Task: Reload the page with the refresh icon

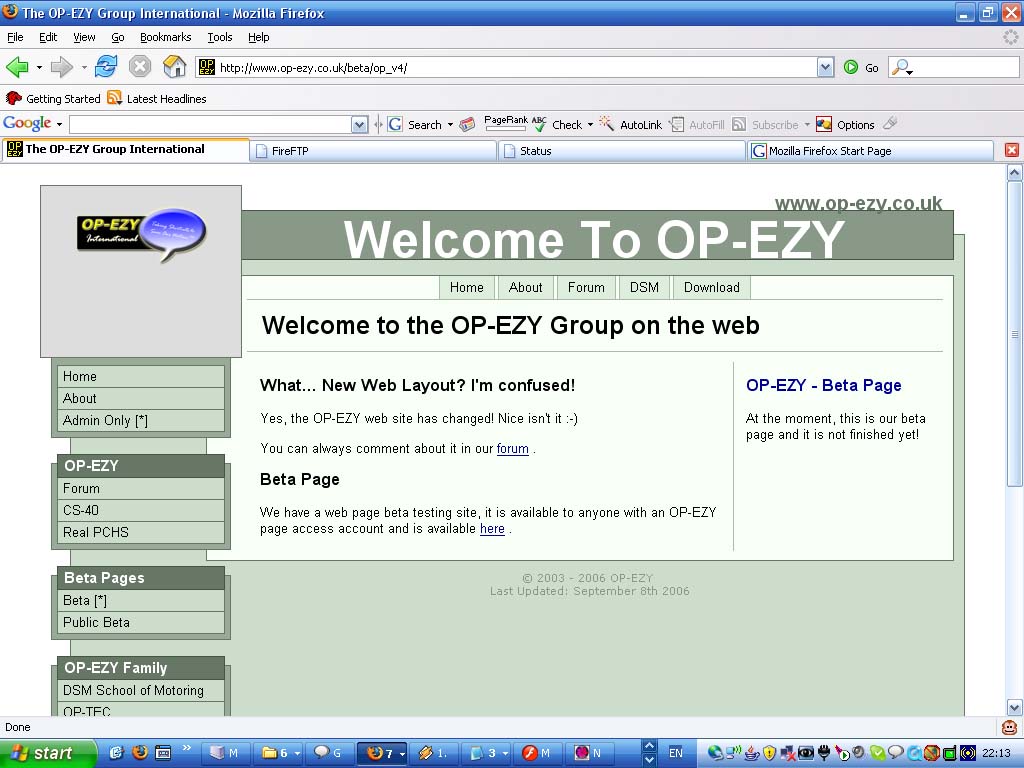Action: tap(106, 67)
